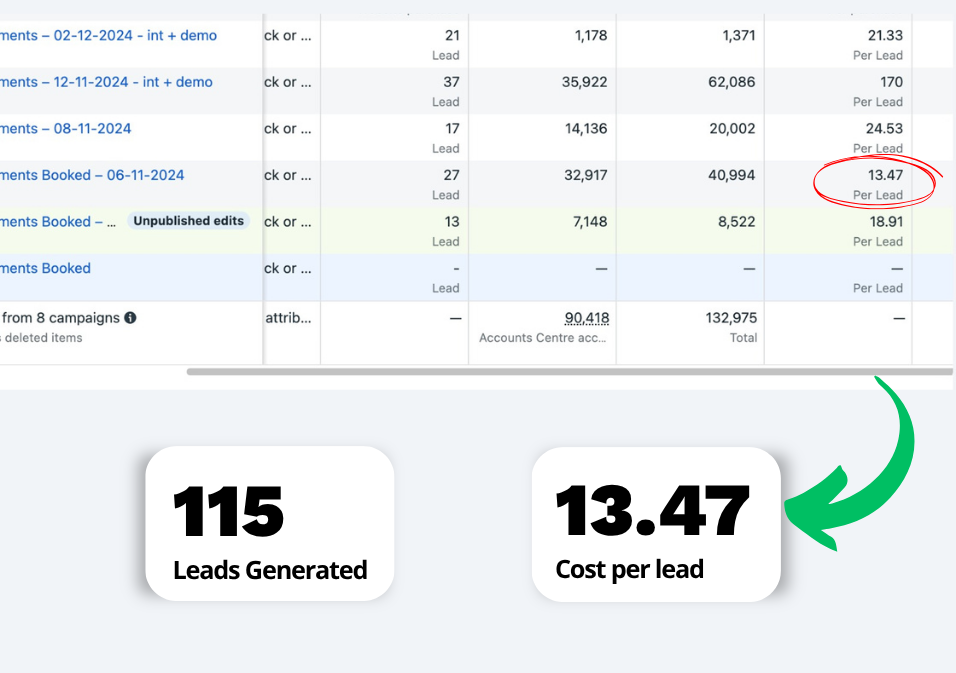This screenshot has width=956, height=673.
Task: Select the 62,086 impressions cell
Action: point(732,82)
